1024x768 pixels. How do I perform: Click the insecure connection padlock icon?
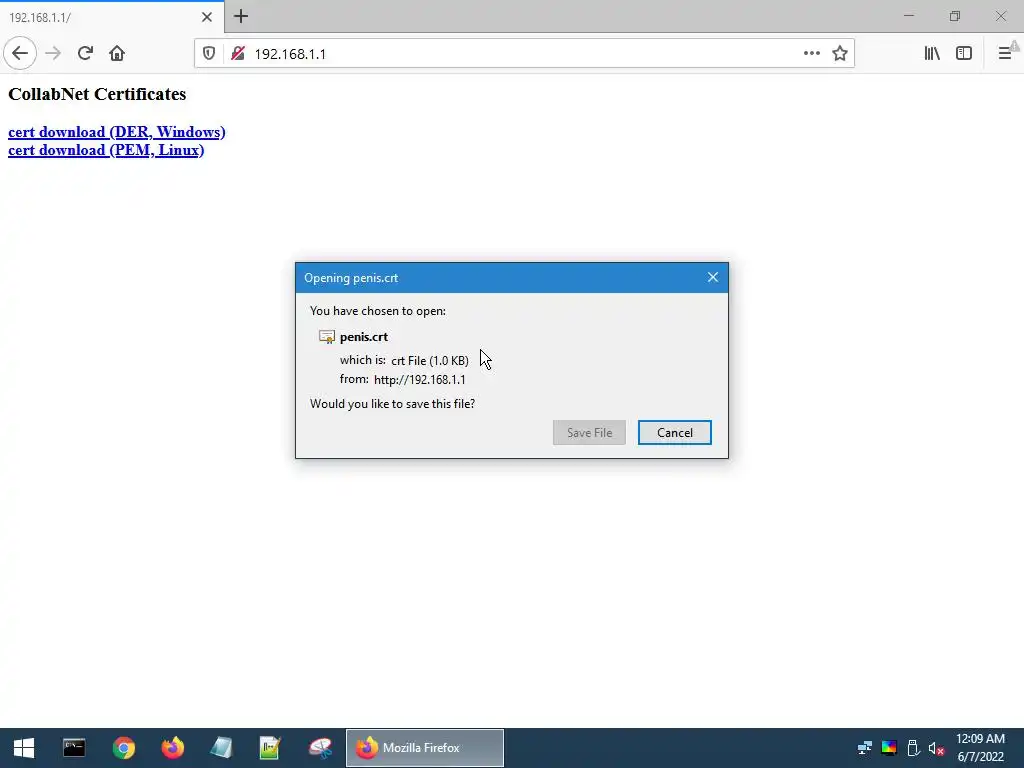(x=238, y=54)
